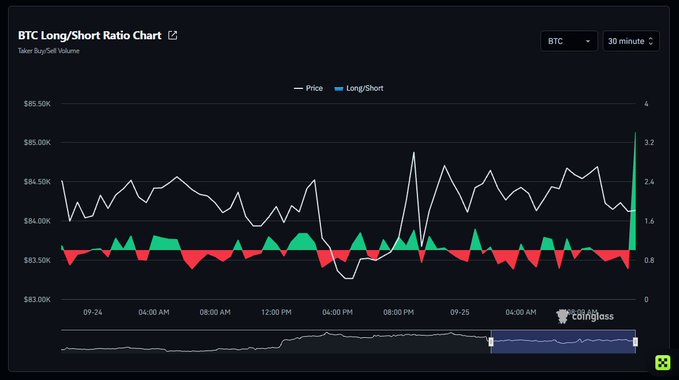Viewport: 679px width, 380px height.
Task: Click the 09-24 date axis label
Action: pos(93,312)
